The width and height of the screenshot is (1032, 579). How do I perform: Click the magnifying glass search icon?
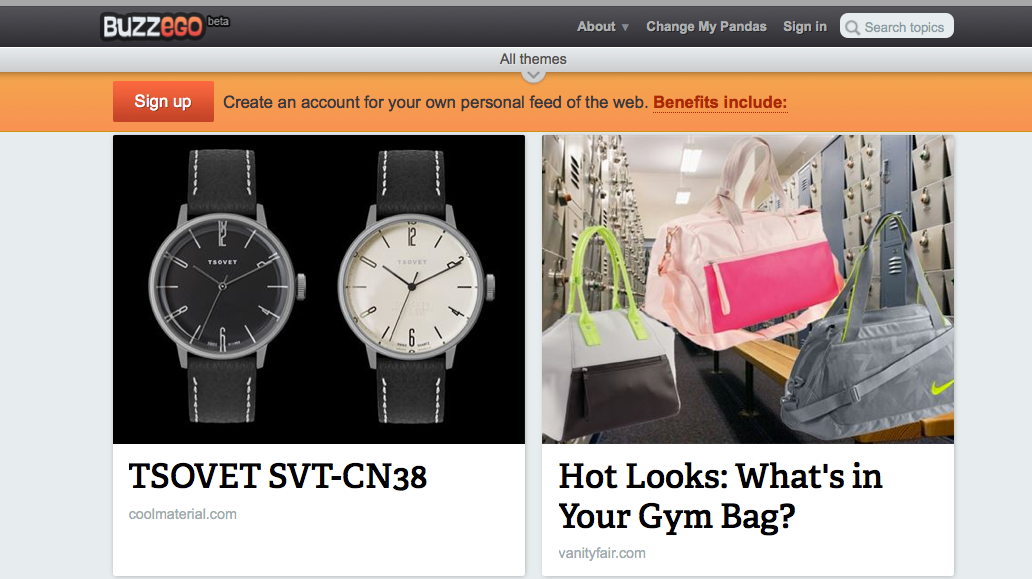pyautogui.click(x=852, y=27)
